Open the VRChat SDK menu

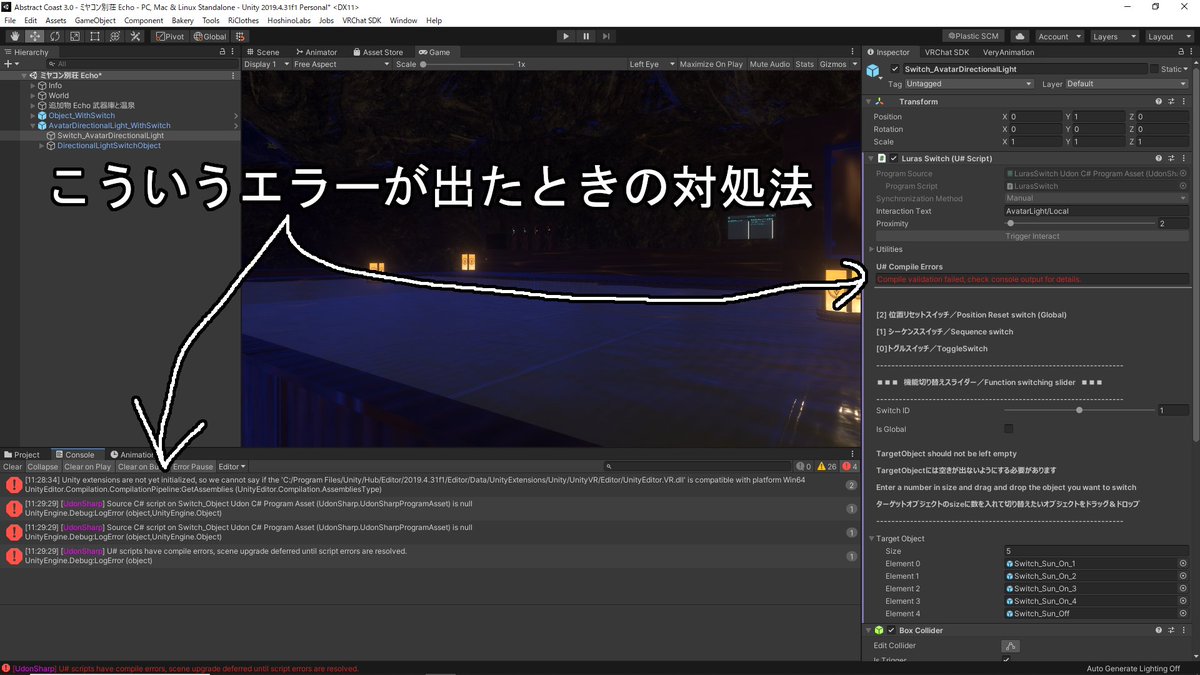coord(363,20)
